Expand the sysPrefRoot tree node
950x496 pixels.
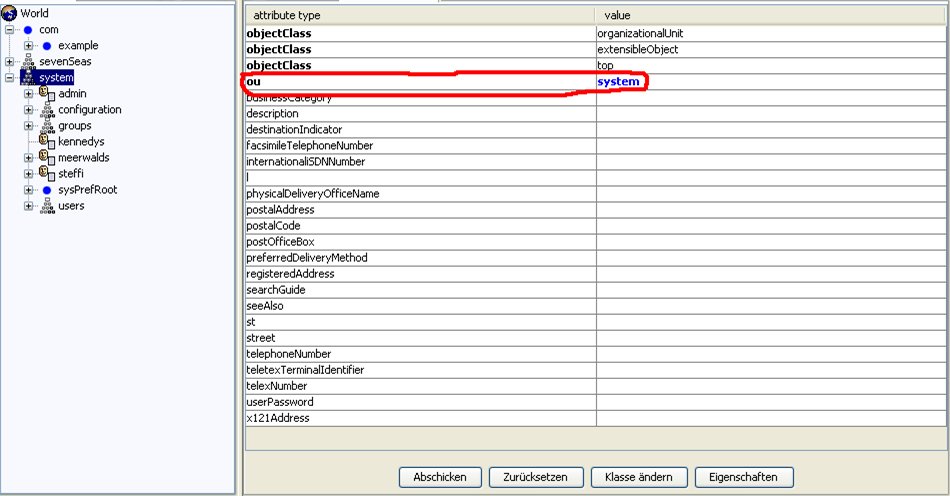pos(28,190)
